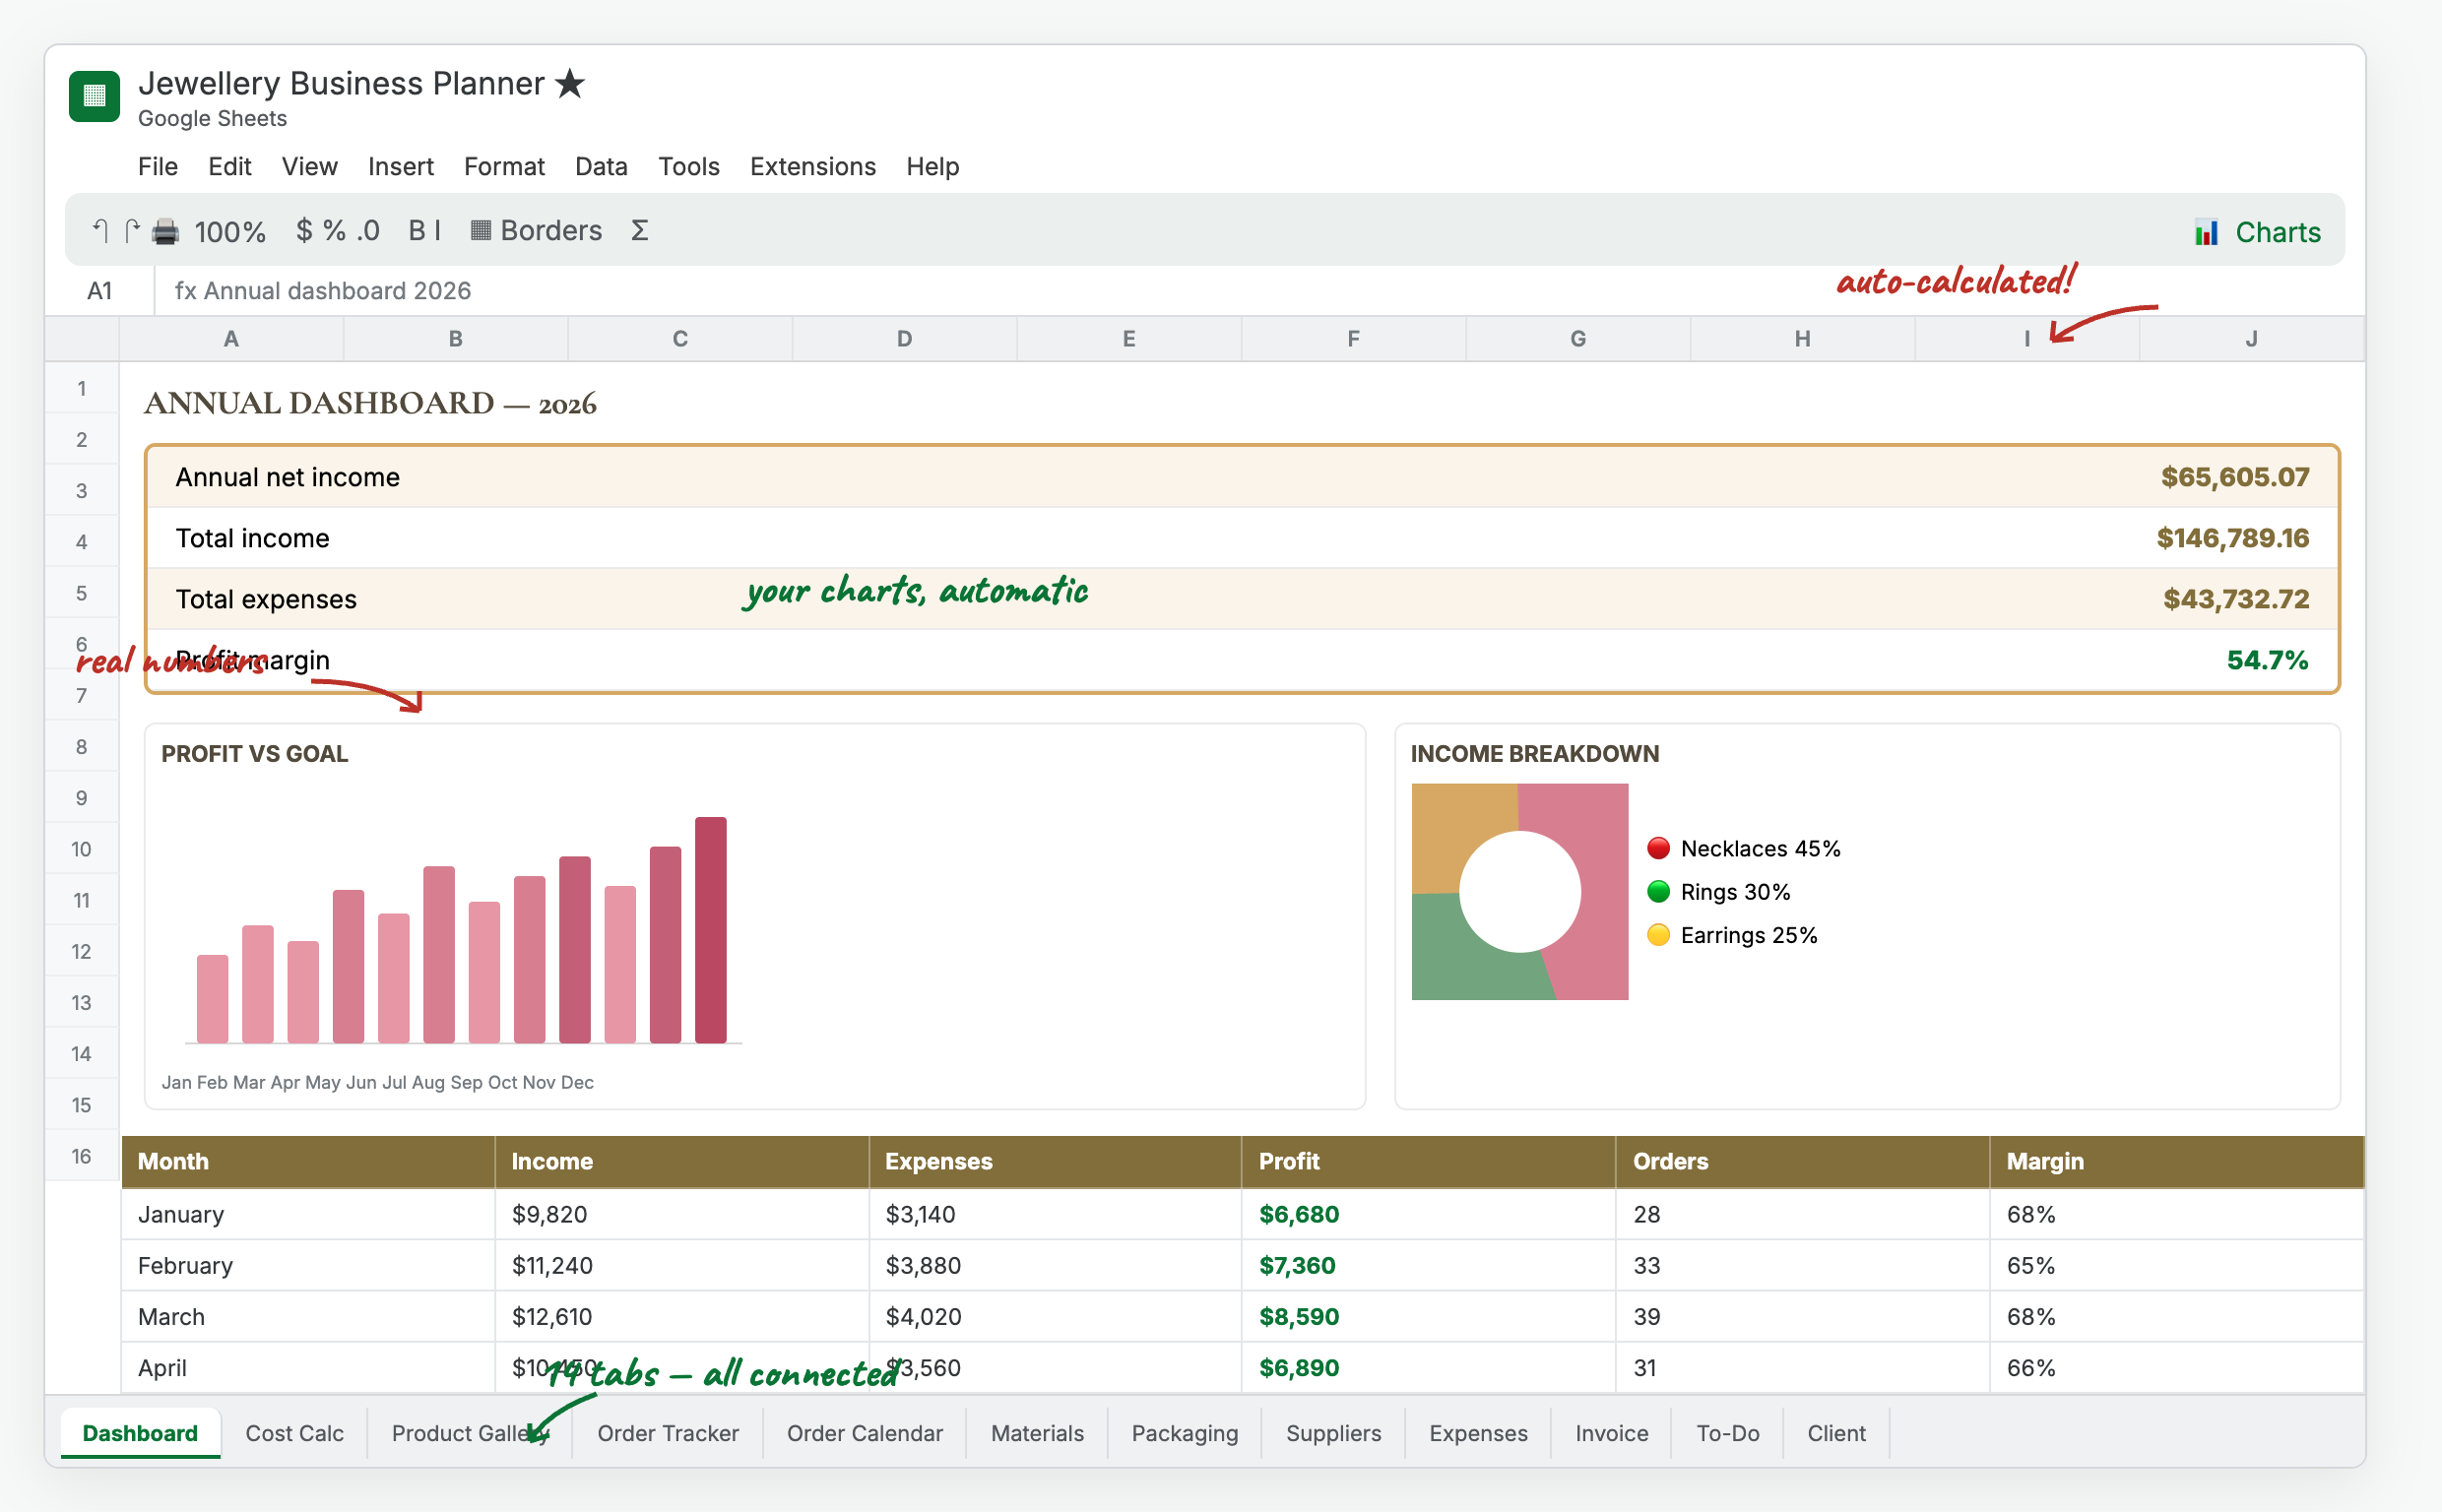Switch to the Expenses tab

[1478, 1433]
